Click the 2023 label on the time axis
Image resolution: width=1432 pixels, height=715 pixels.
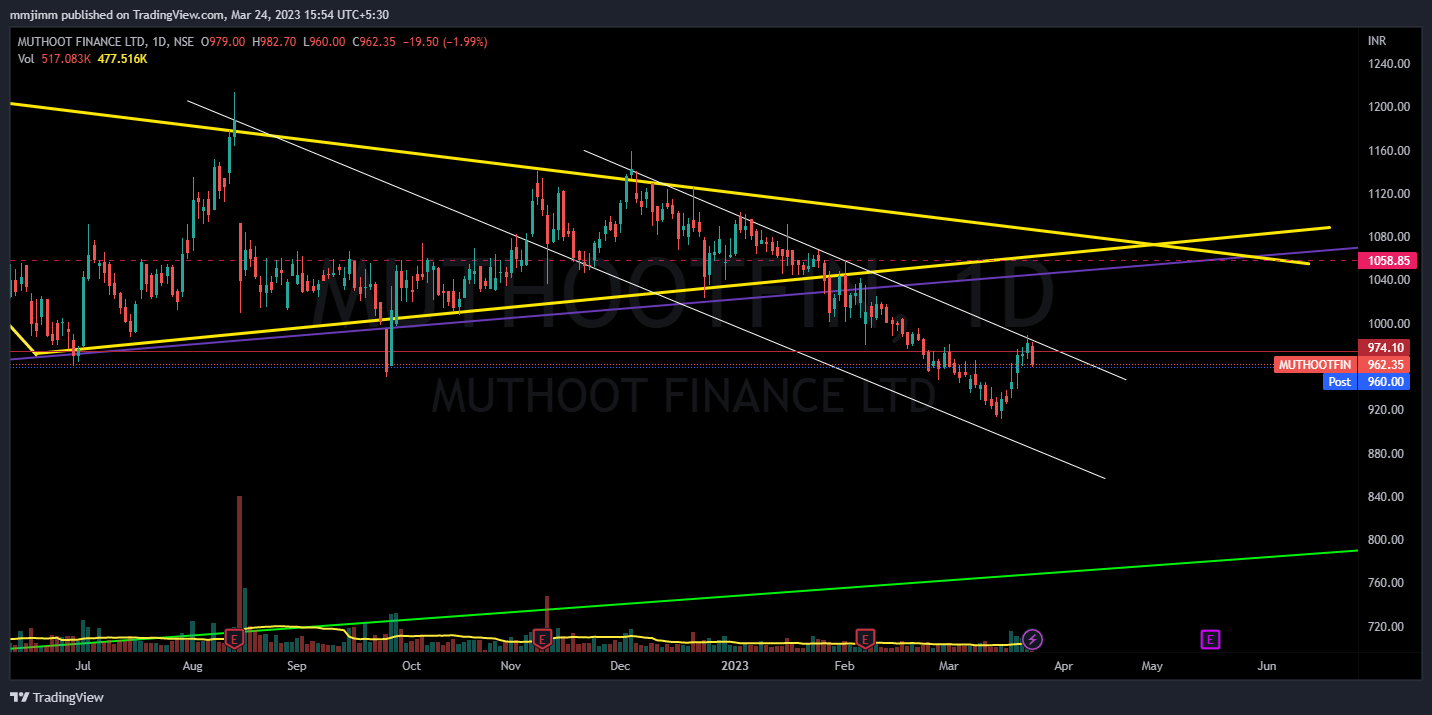[735, 665]
